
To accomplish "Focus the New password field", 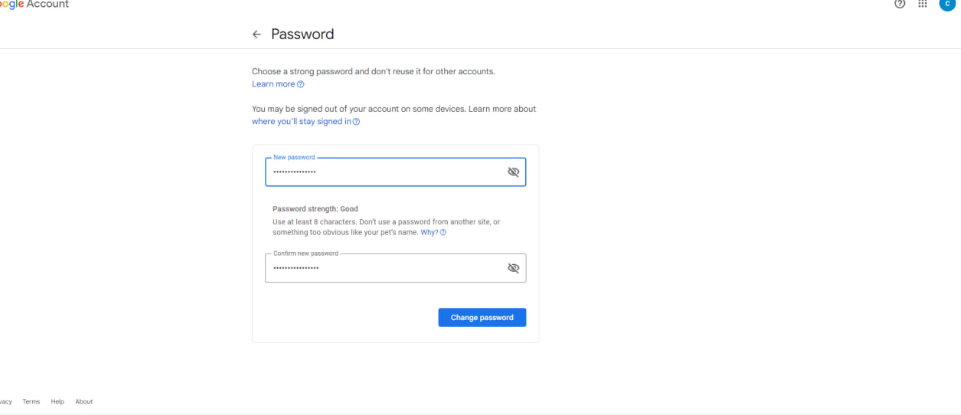I will tap(385, 172).
